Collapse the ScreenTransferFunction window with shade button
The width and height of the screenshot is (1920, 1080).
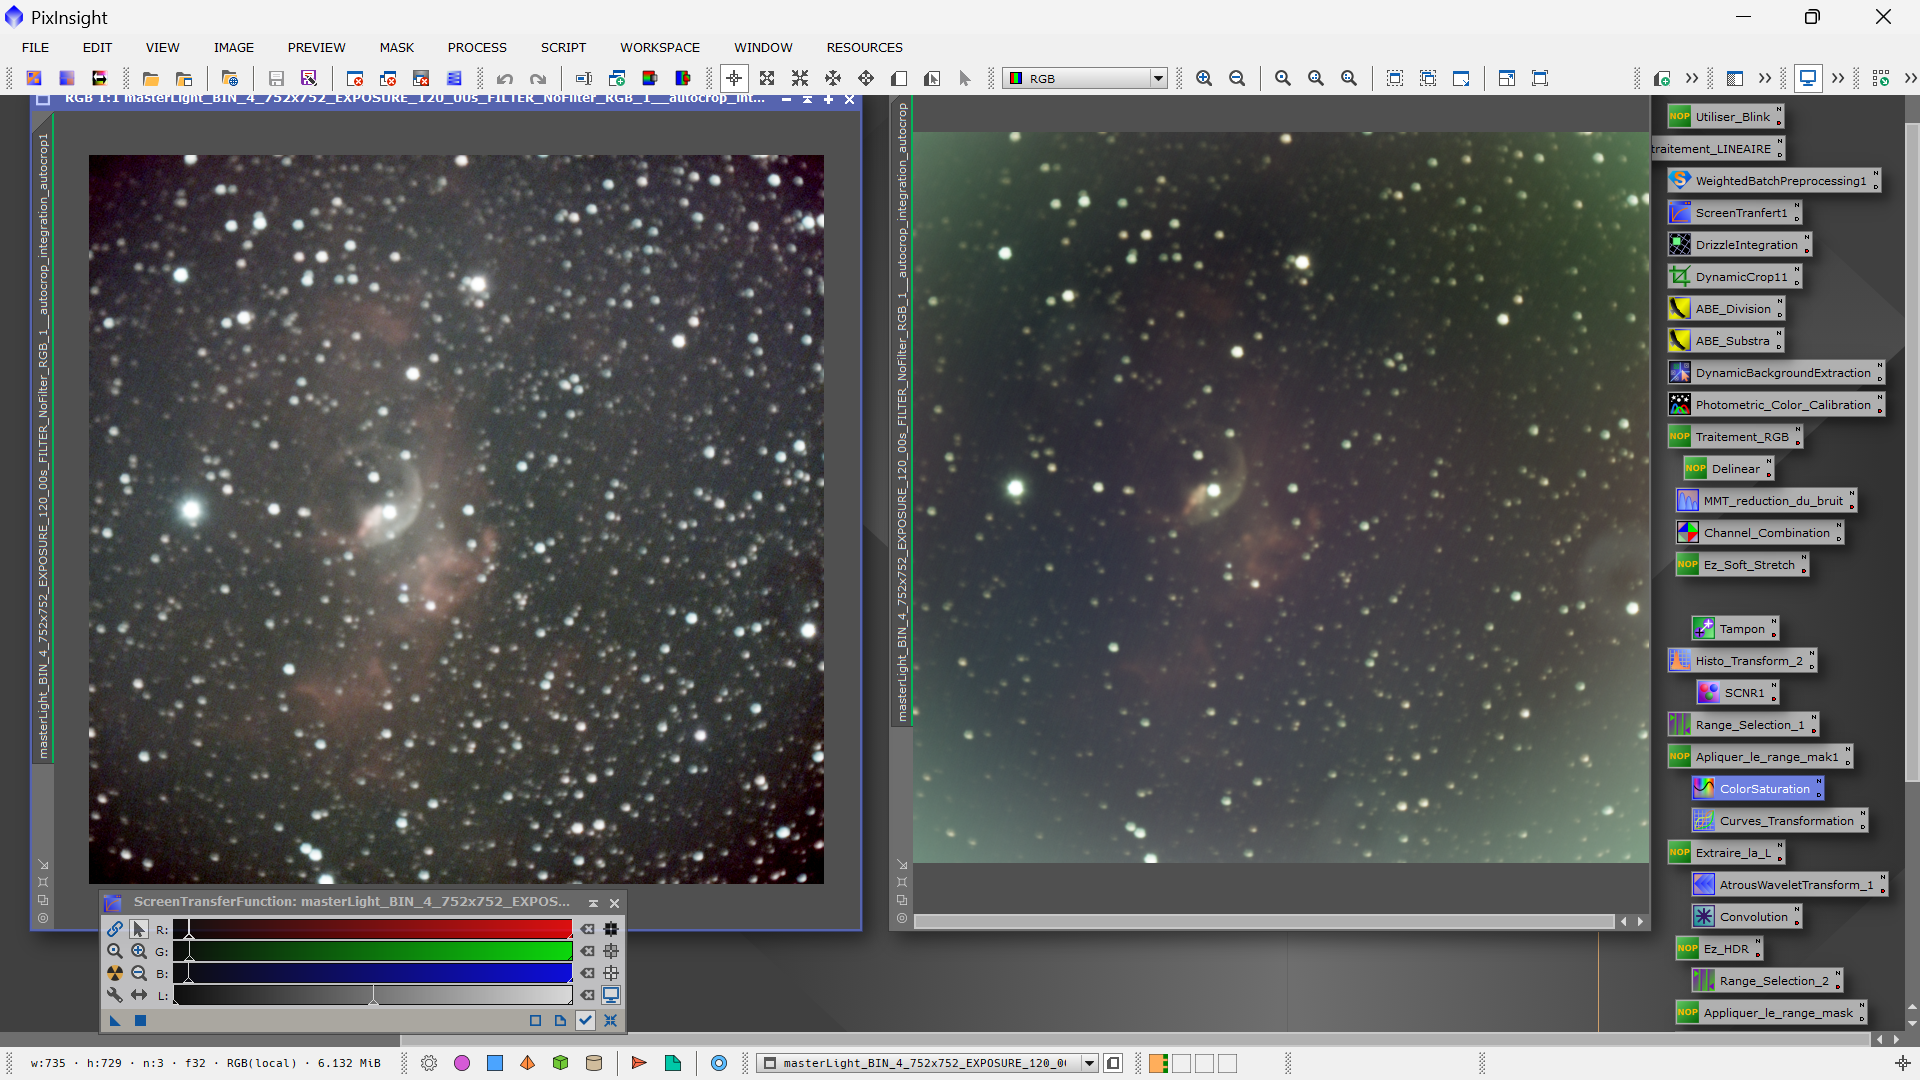(x=593, y=903)
